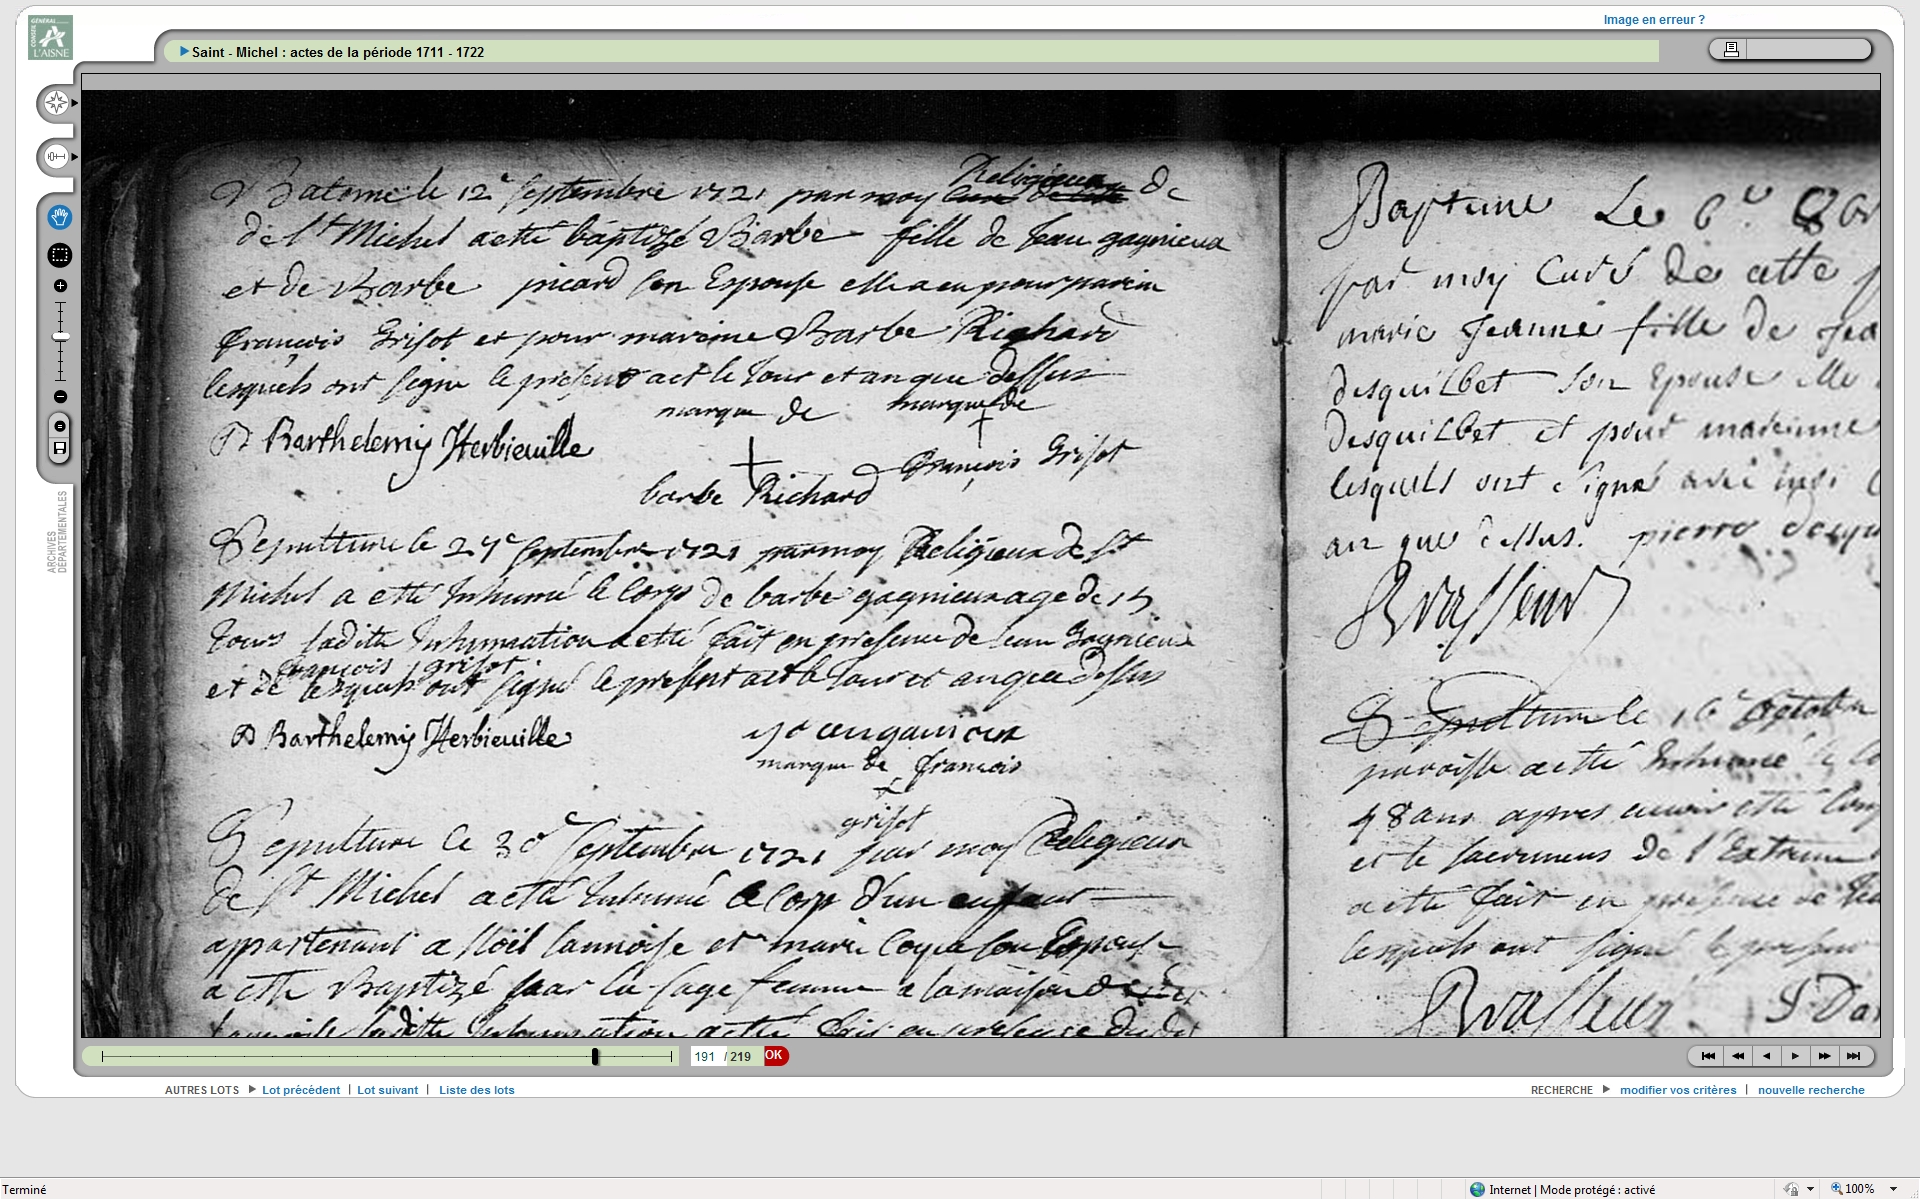This screenshot has width=1920, height=1200.
Task: Go to the previous page
Action: (1767, 1056)
